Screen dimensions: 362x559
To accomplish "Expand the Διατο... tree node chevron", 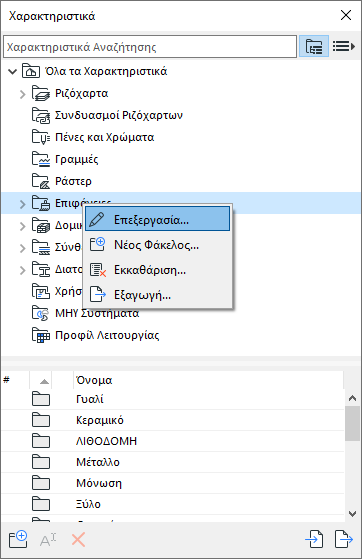I will [x=23, y=270].
